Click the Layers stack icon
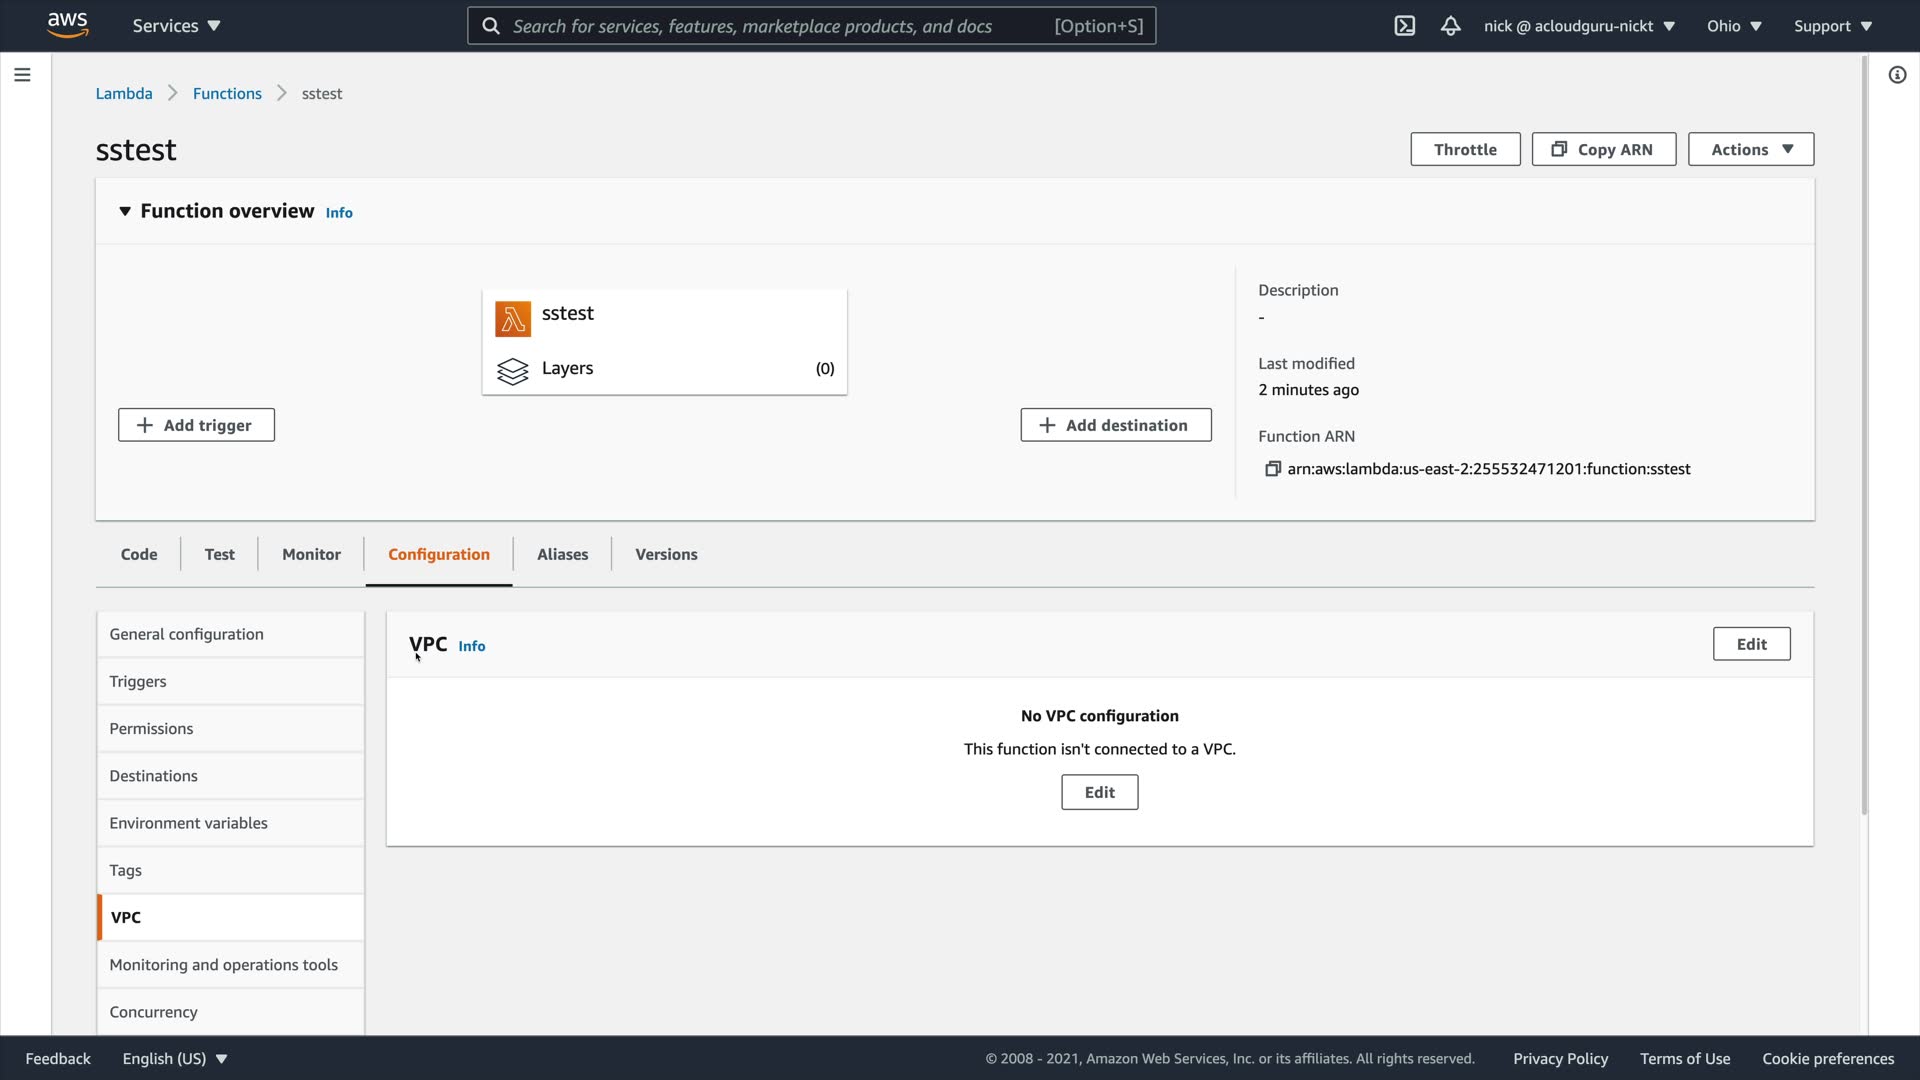Viewport: 1920px width, 1080px height. point(513,371)
